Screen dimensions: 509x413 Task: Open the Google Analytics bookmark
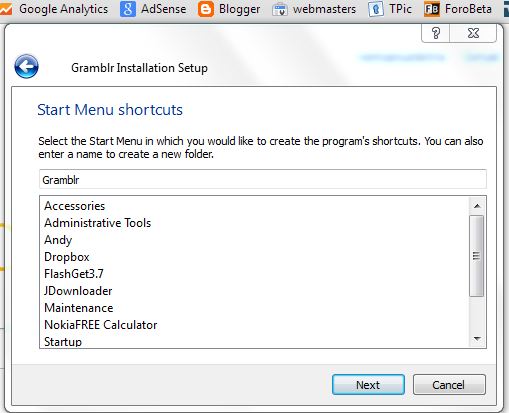54,9
